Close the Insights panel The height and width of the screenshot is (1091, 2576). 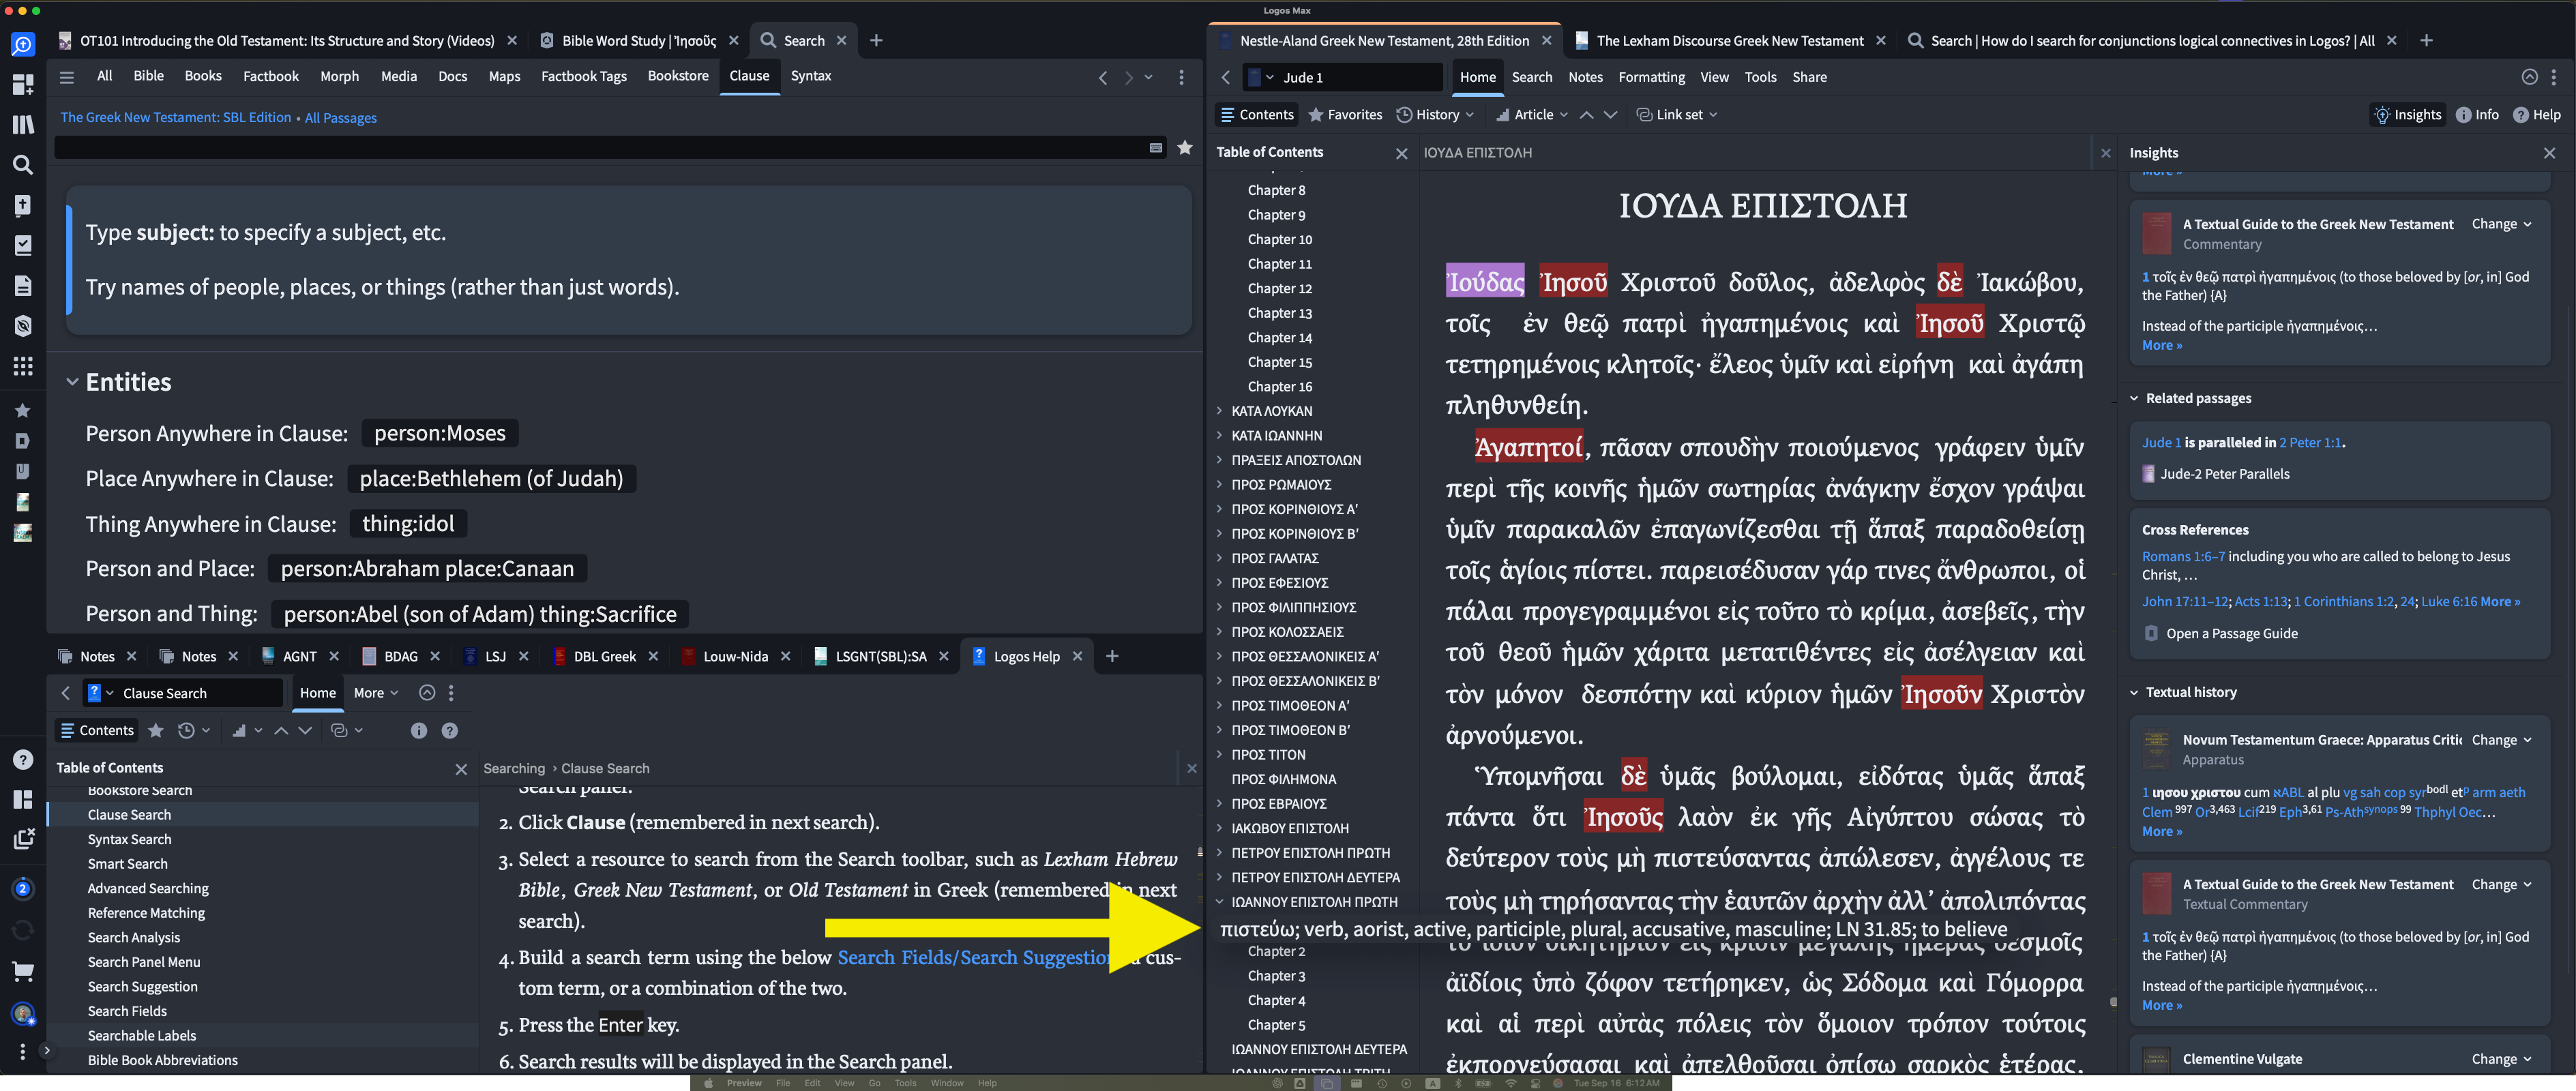pos(2549,153)
